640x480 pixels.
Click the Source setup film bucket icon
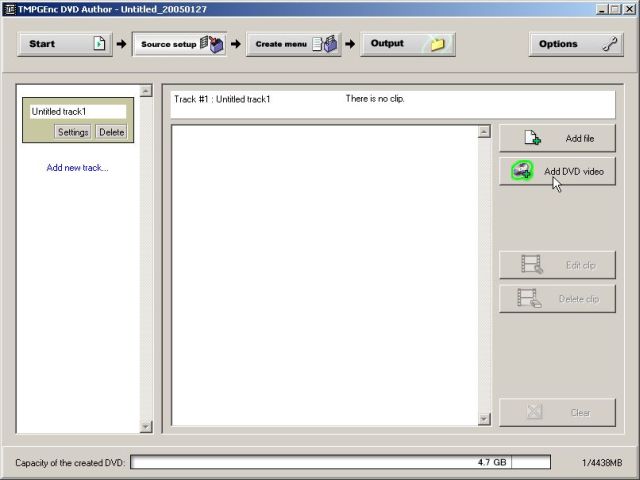click(212, 44)
